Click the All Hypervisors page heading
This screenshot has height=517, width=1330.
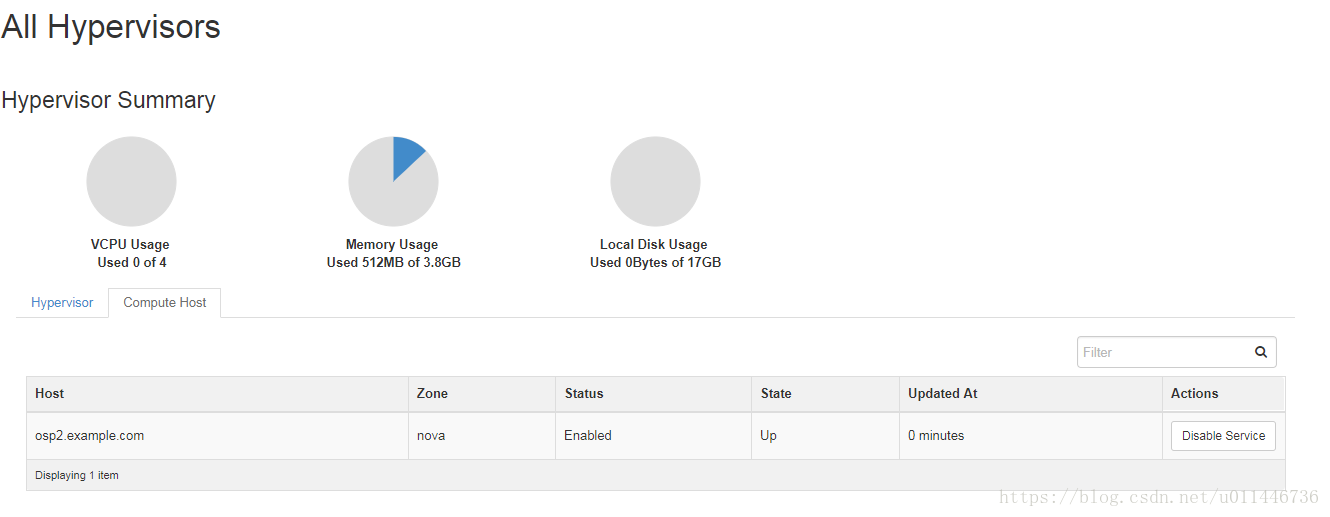[x=111, y=27]
